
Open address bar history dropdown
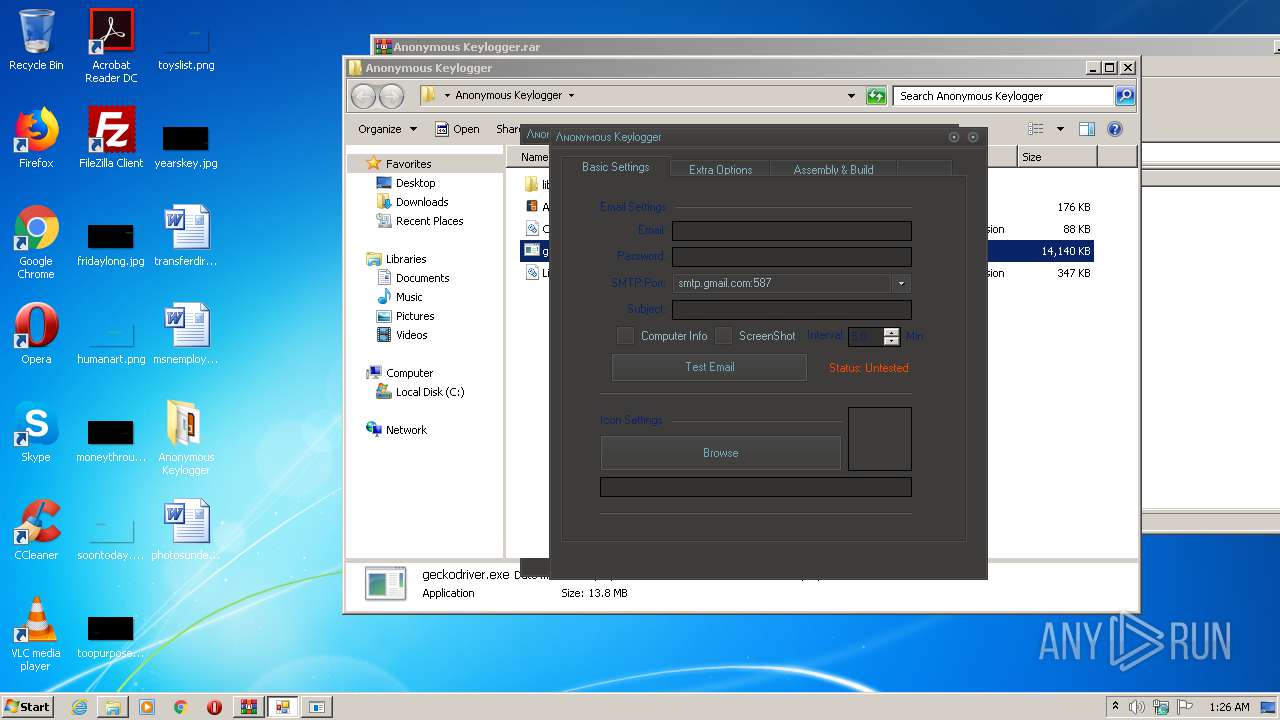tap(851, 96)
